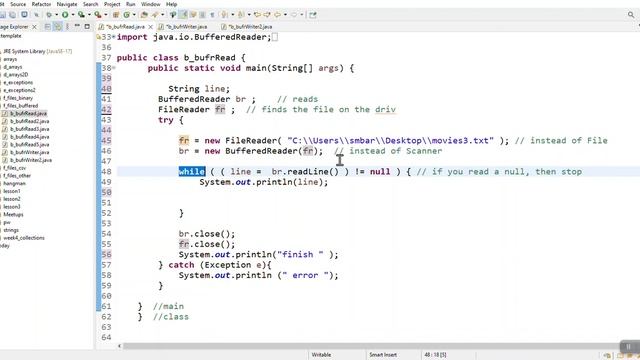This screenshot has width=640, height=360.
Task: Click the New Java Class green icon
Action: click(x=127, y=15)
